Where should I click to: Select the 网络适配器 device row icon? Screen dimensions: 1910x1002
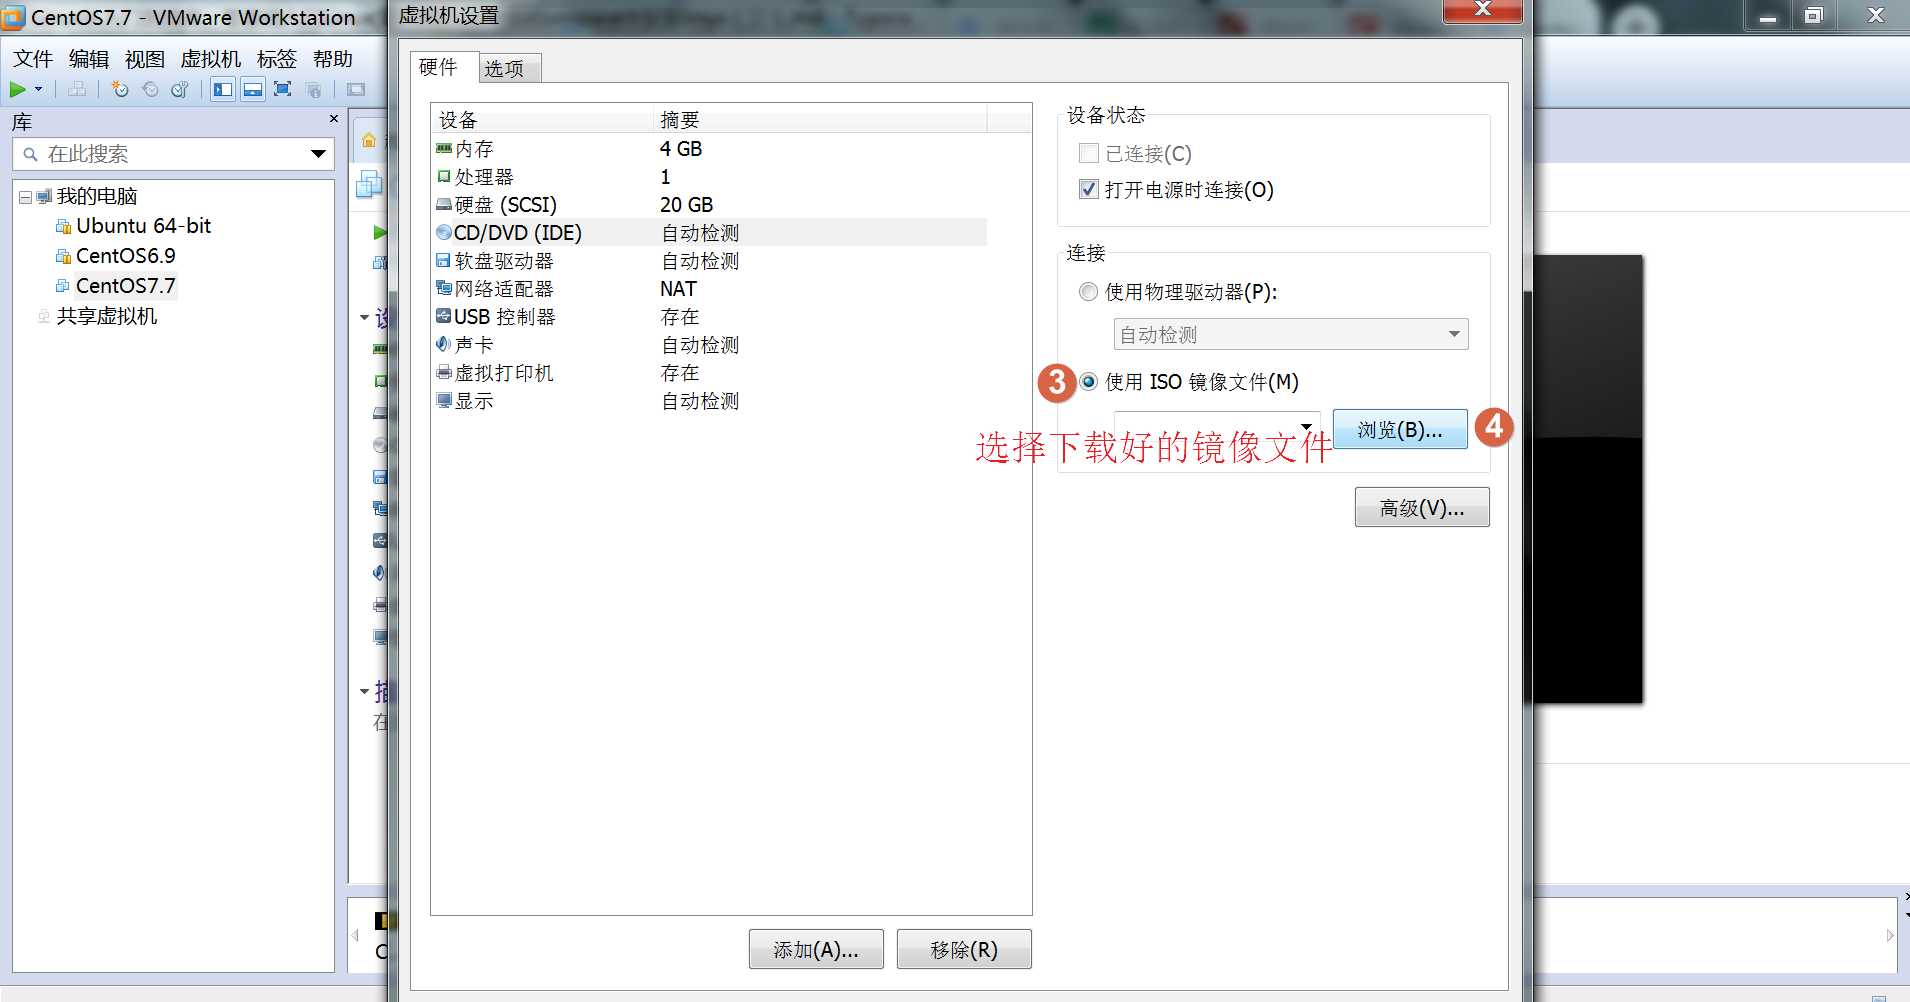click(444, 289)
